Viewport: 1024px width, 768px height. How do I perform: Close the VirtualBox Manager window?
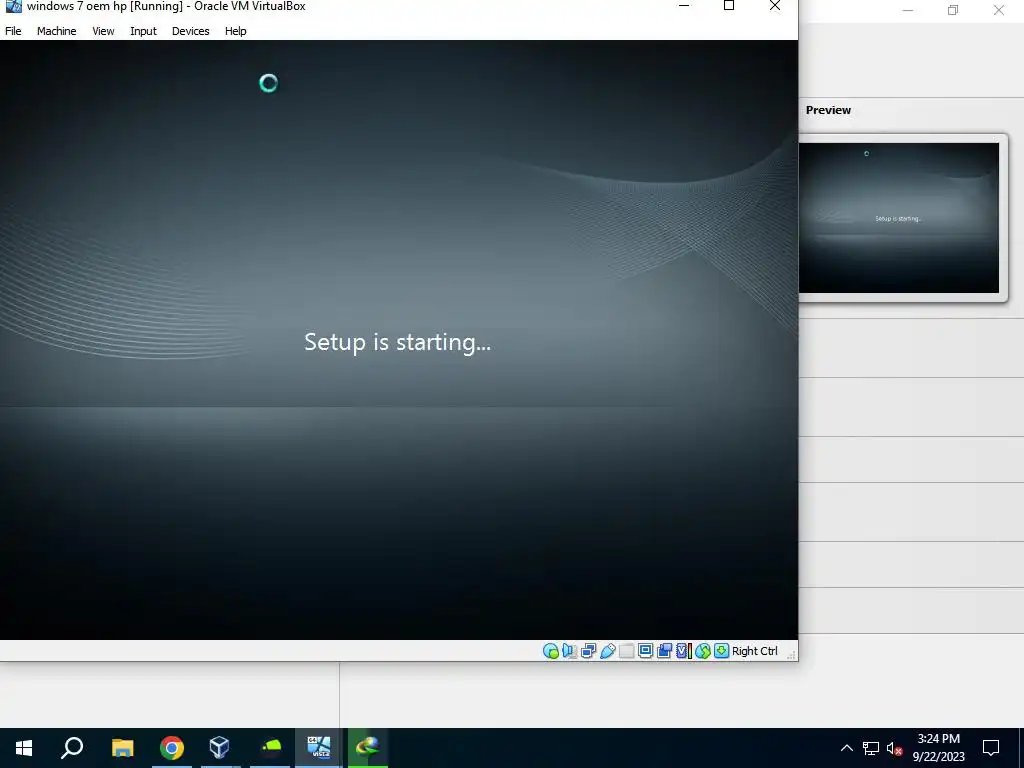(x=999, y=10)
